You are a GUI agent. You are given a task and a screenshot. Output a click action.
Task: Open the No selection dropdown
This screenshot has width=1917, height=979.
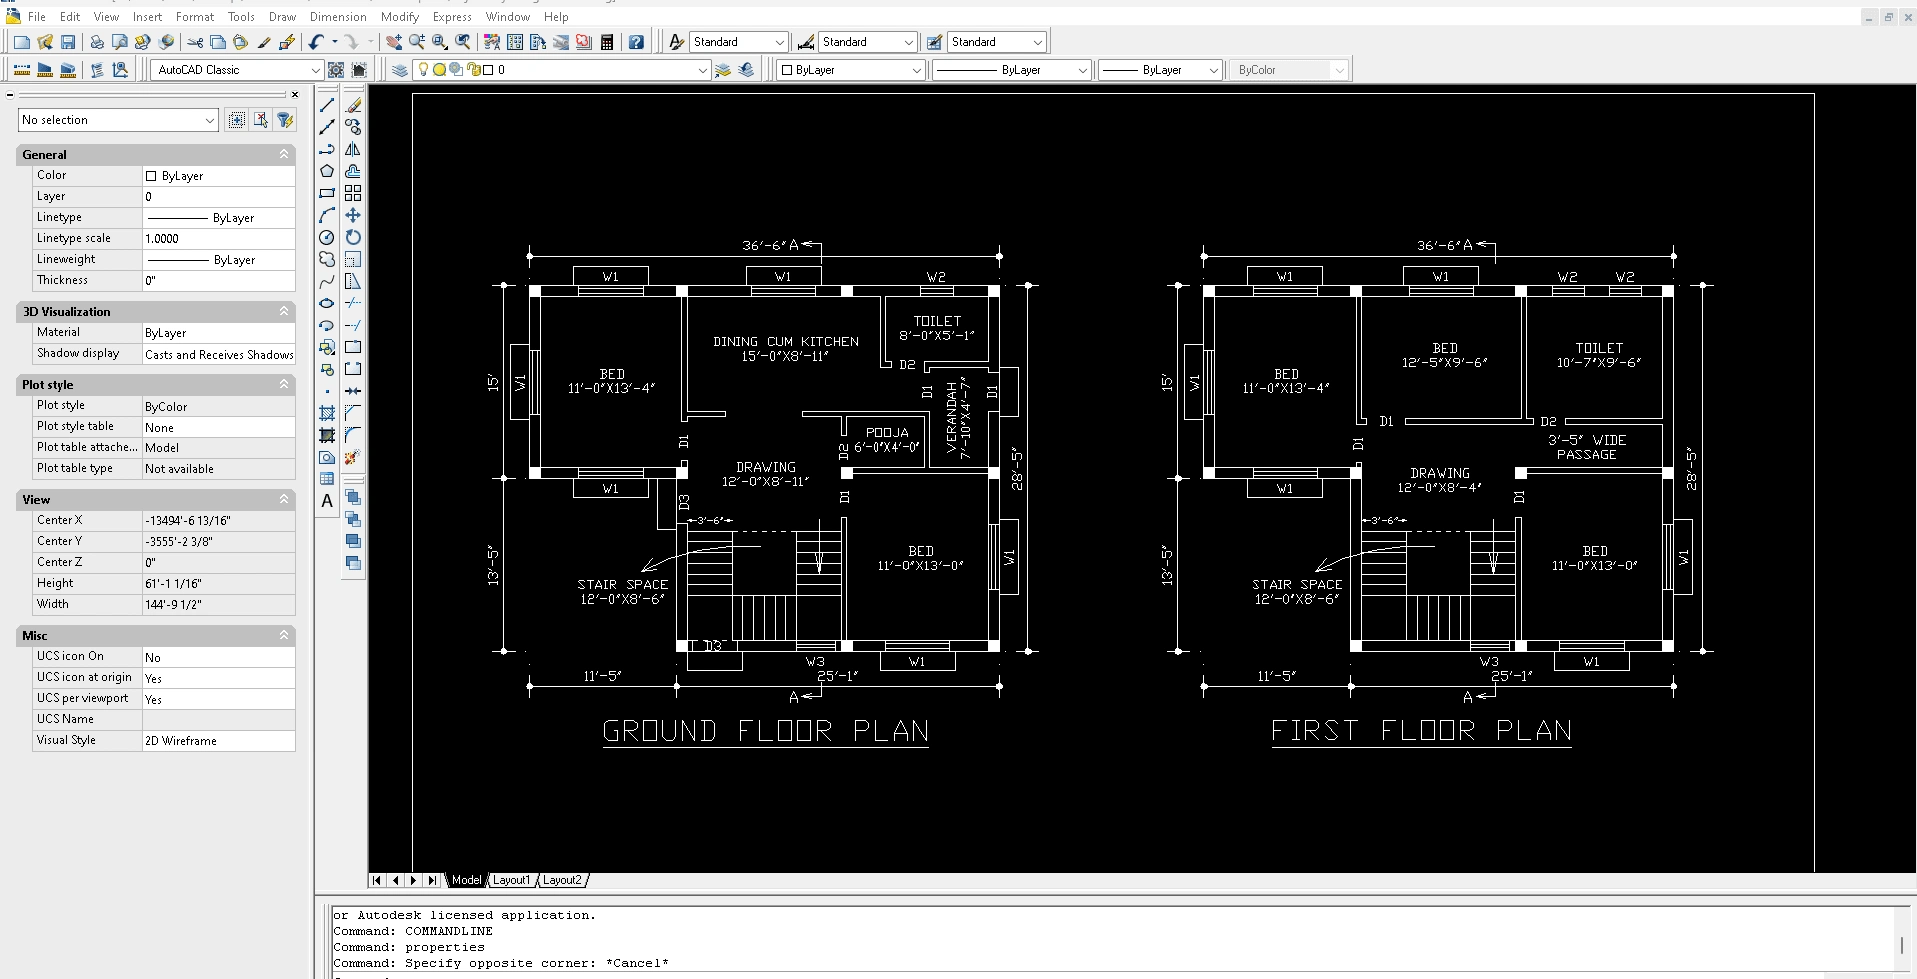[x=118, y=120]
